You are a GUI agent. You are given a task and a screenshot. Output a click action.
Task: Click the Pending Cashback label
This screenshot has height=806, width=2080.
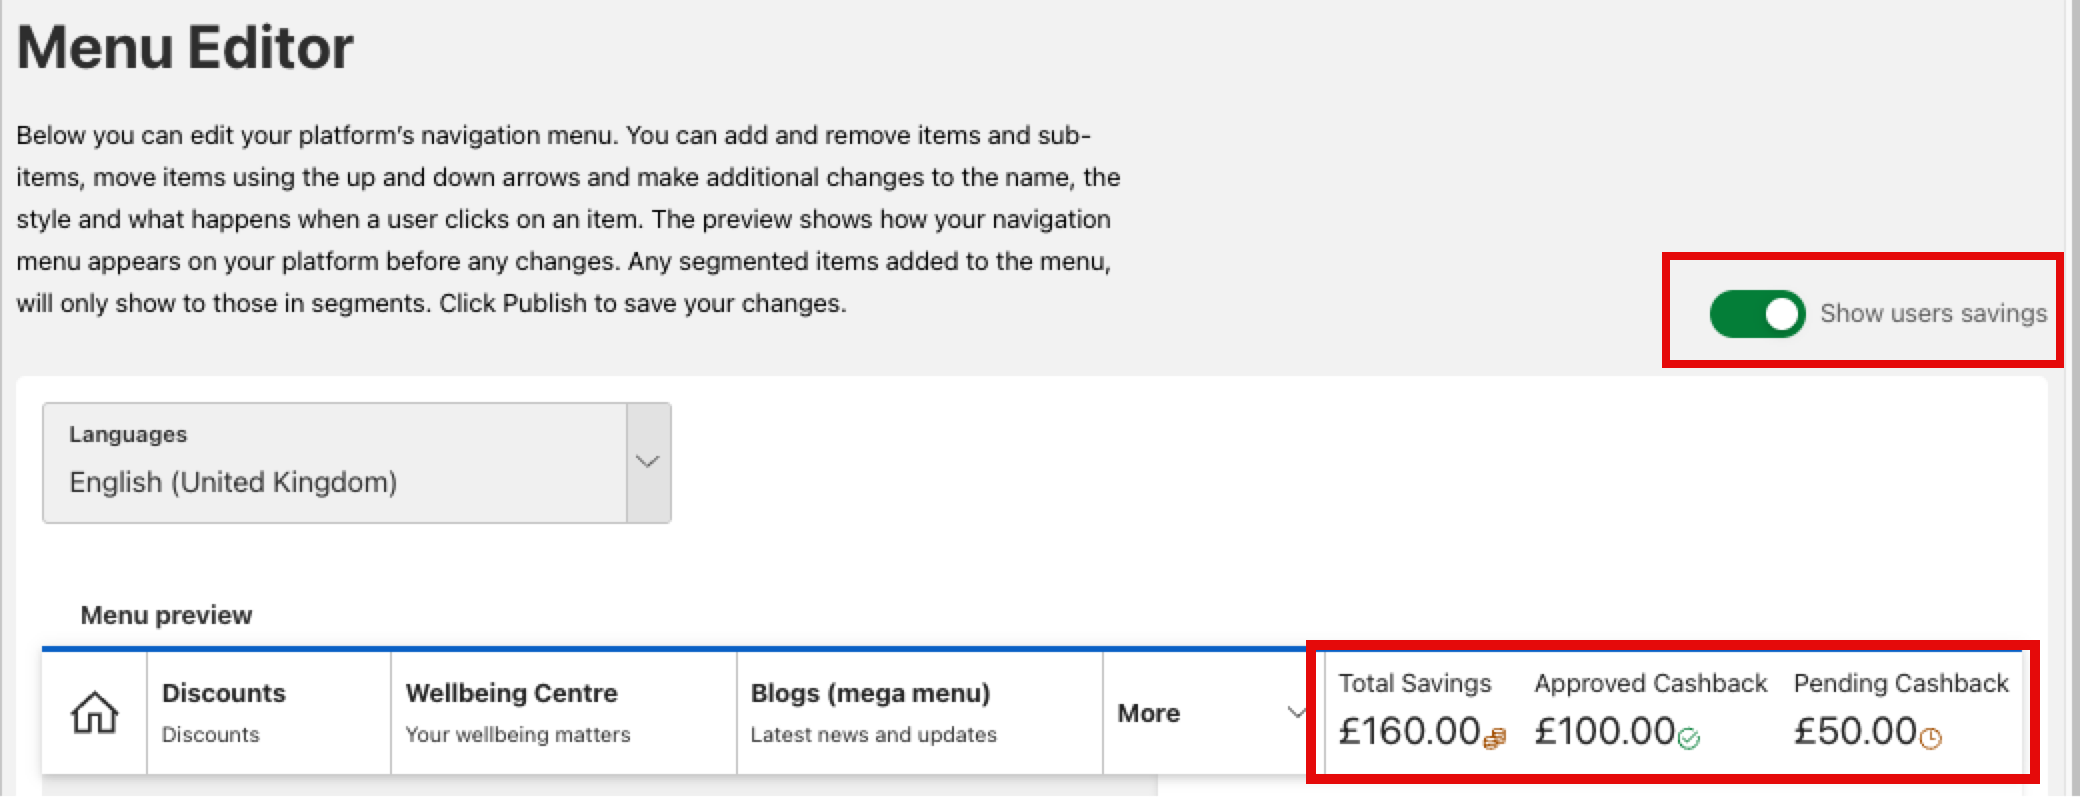point(1900,683)
